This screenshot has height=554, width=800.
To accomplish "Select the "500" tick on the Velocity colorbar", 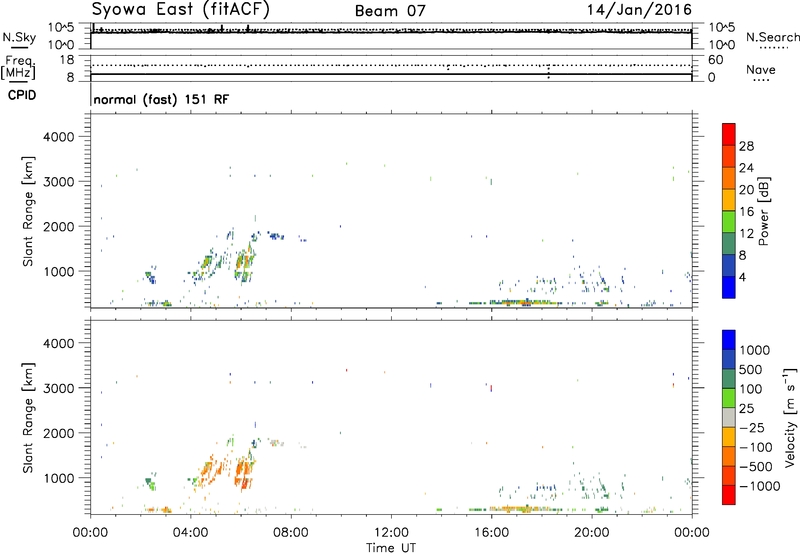I will coord(751,370).
